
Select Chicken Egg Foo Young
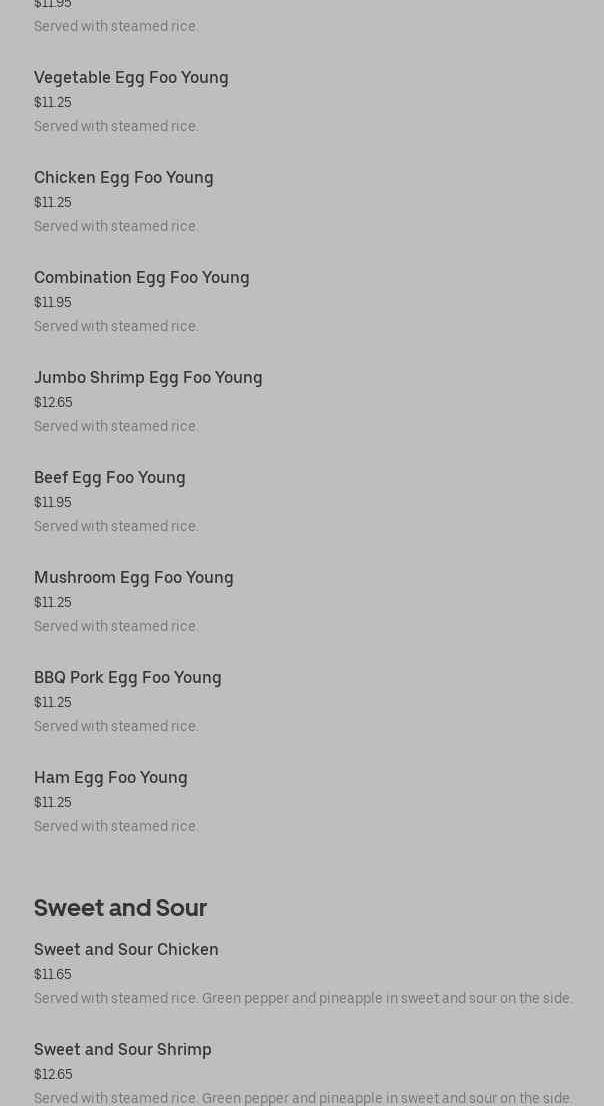coord(124,178)
